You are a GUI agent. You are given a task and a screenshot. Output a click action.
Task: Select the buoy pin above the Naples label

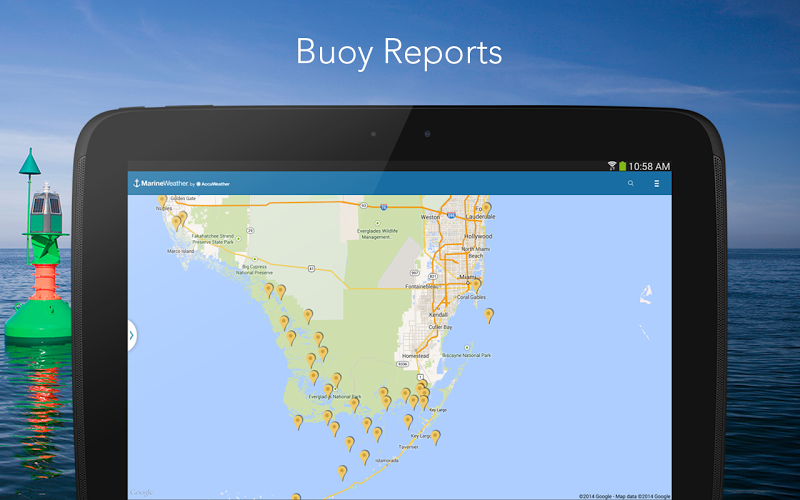pos(162,201)
